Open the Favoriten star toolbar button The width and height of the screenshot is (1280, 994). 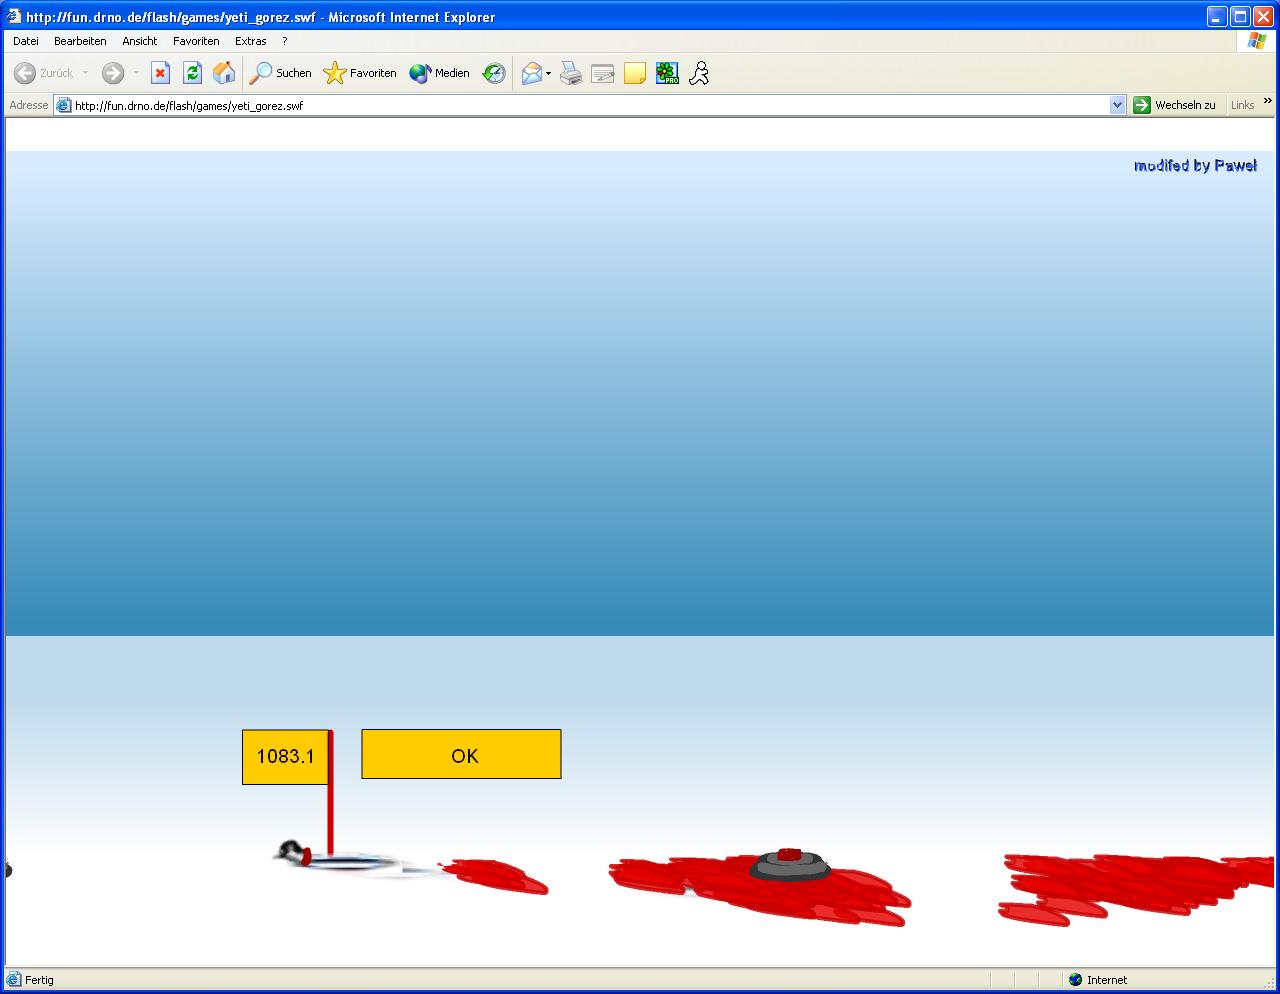point(360,73)
